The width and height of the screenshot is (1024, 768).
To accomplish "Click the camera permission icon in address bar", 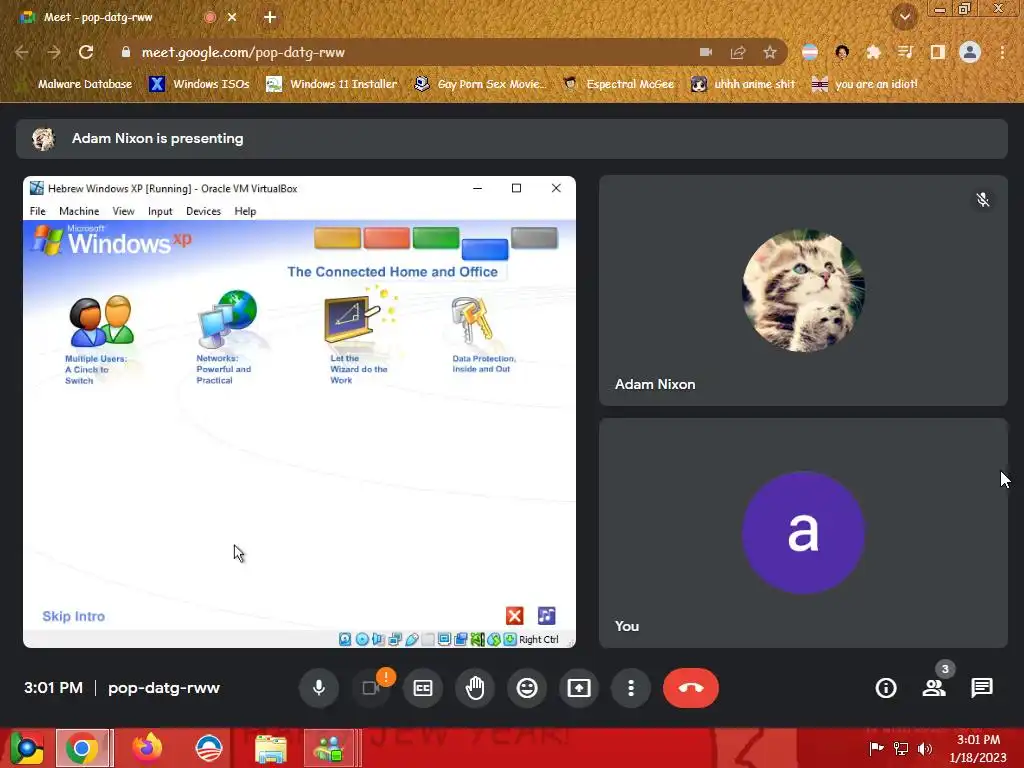I will (x=705, y=52).
